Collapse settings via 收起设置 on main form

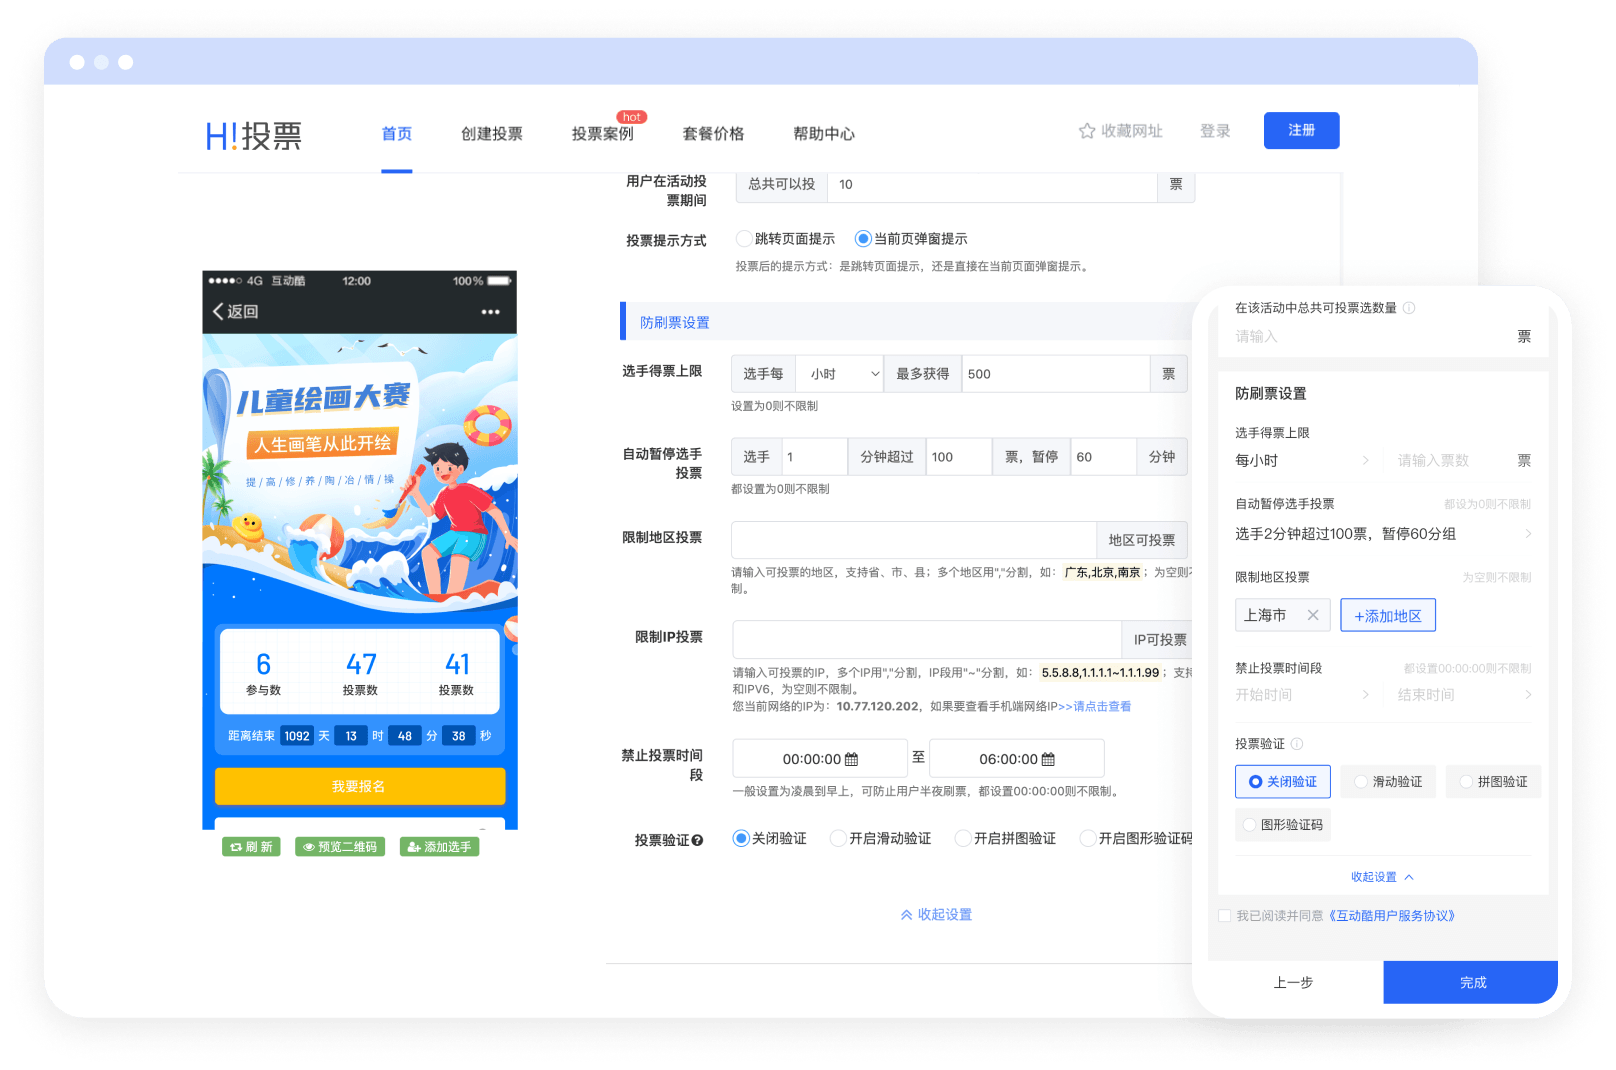(x=936, y=914)
